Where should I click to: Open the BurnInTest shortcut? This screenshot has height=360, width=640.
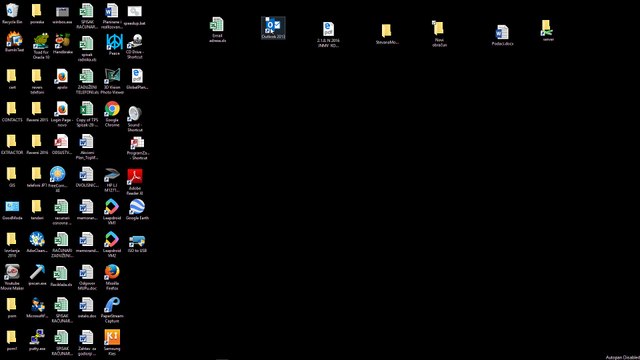(x=14, y=42)
